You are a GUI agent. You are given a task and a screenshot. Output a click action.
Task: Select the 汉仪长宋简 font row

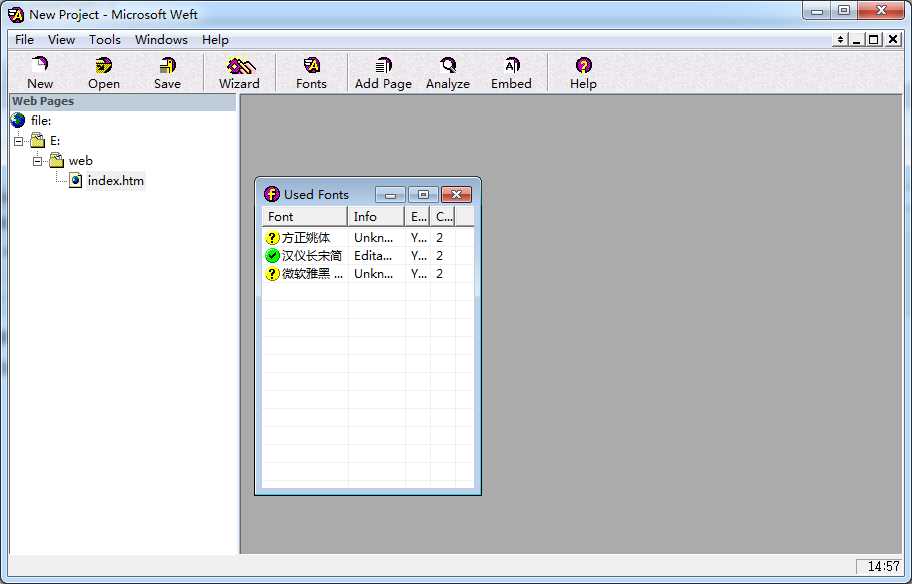click(368, 255)
